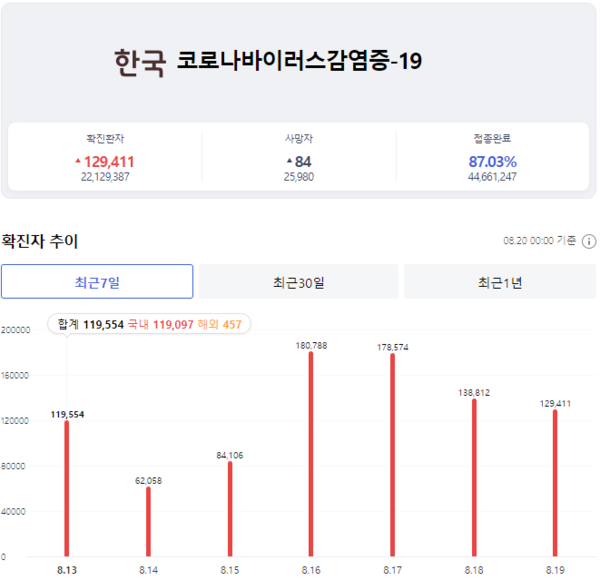Click the 한국 코로나바이러스감염증-19 title
This screenshot has height=580, width=600.
(268, 62)
